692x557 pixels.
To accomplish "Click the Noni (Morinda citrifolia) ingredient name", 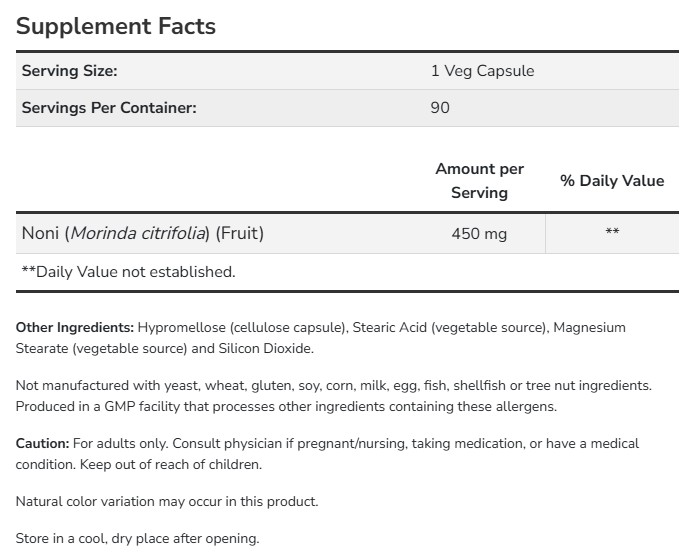I will [x=143, y=234].
